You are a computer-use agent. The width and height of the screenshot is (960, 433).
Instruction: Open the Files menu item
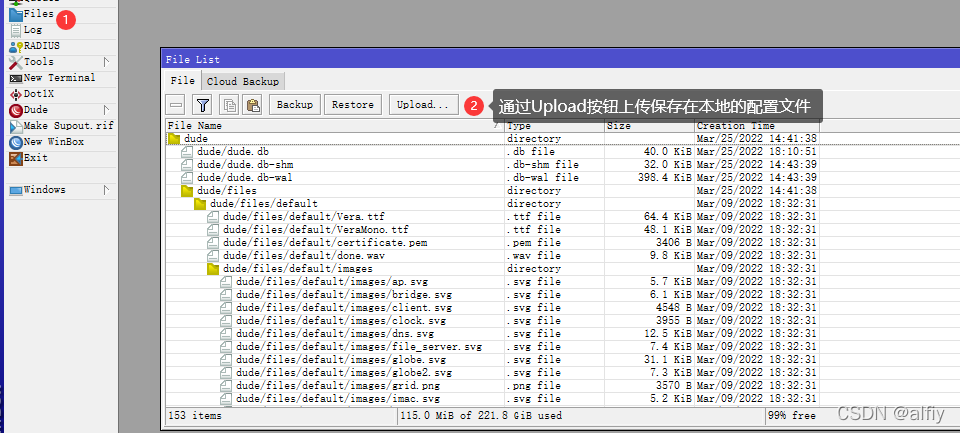point(39,13)
